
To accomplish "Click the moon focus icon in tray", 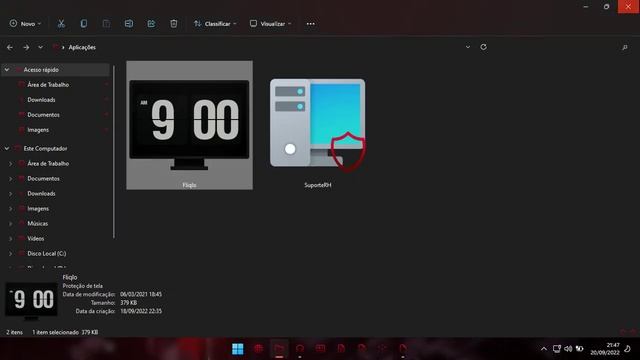I will (627, 349).
